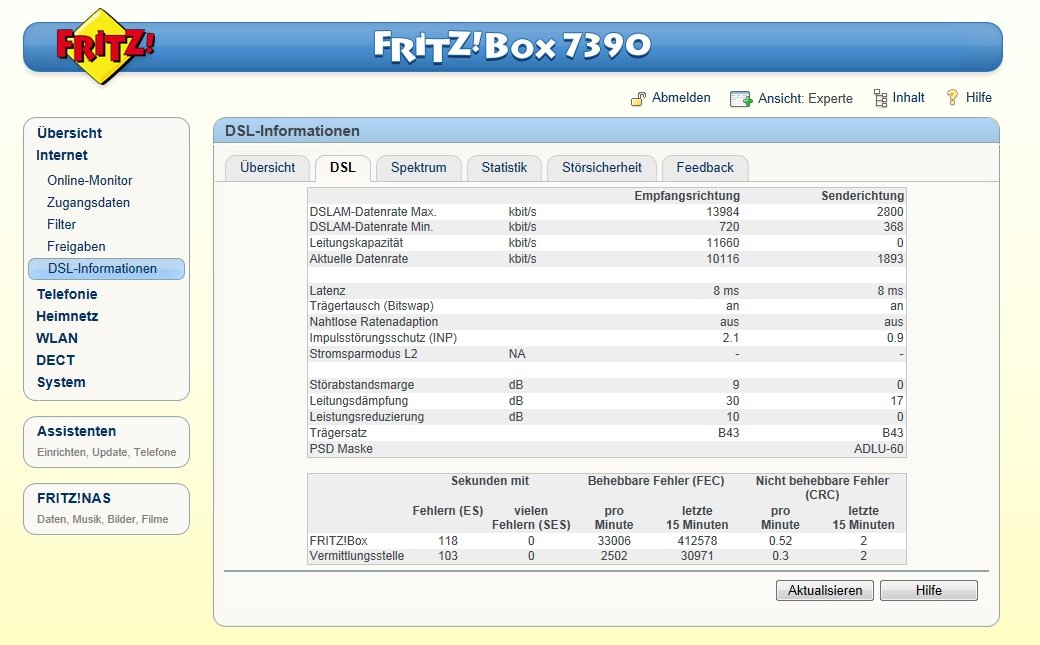Click the Hilfe button at bottom
The image size is (1040, 645).
coord(929,591)
